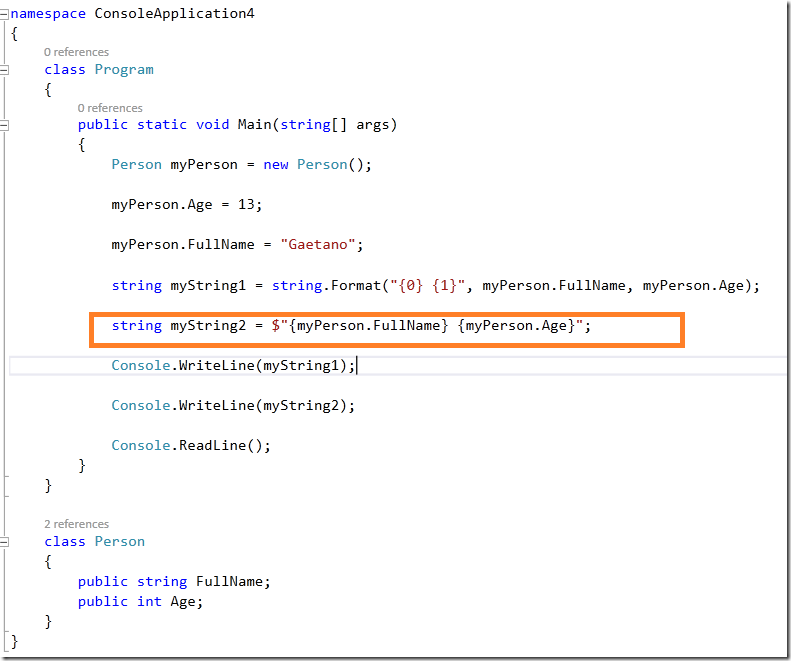Image resolution: width=791 pixels, height=661 pixels.
Task: Open "0 references" CodeLens above class Program
Action: click(x=76, y=52)
